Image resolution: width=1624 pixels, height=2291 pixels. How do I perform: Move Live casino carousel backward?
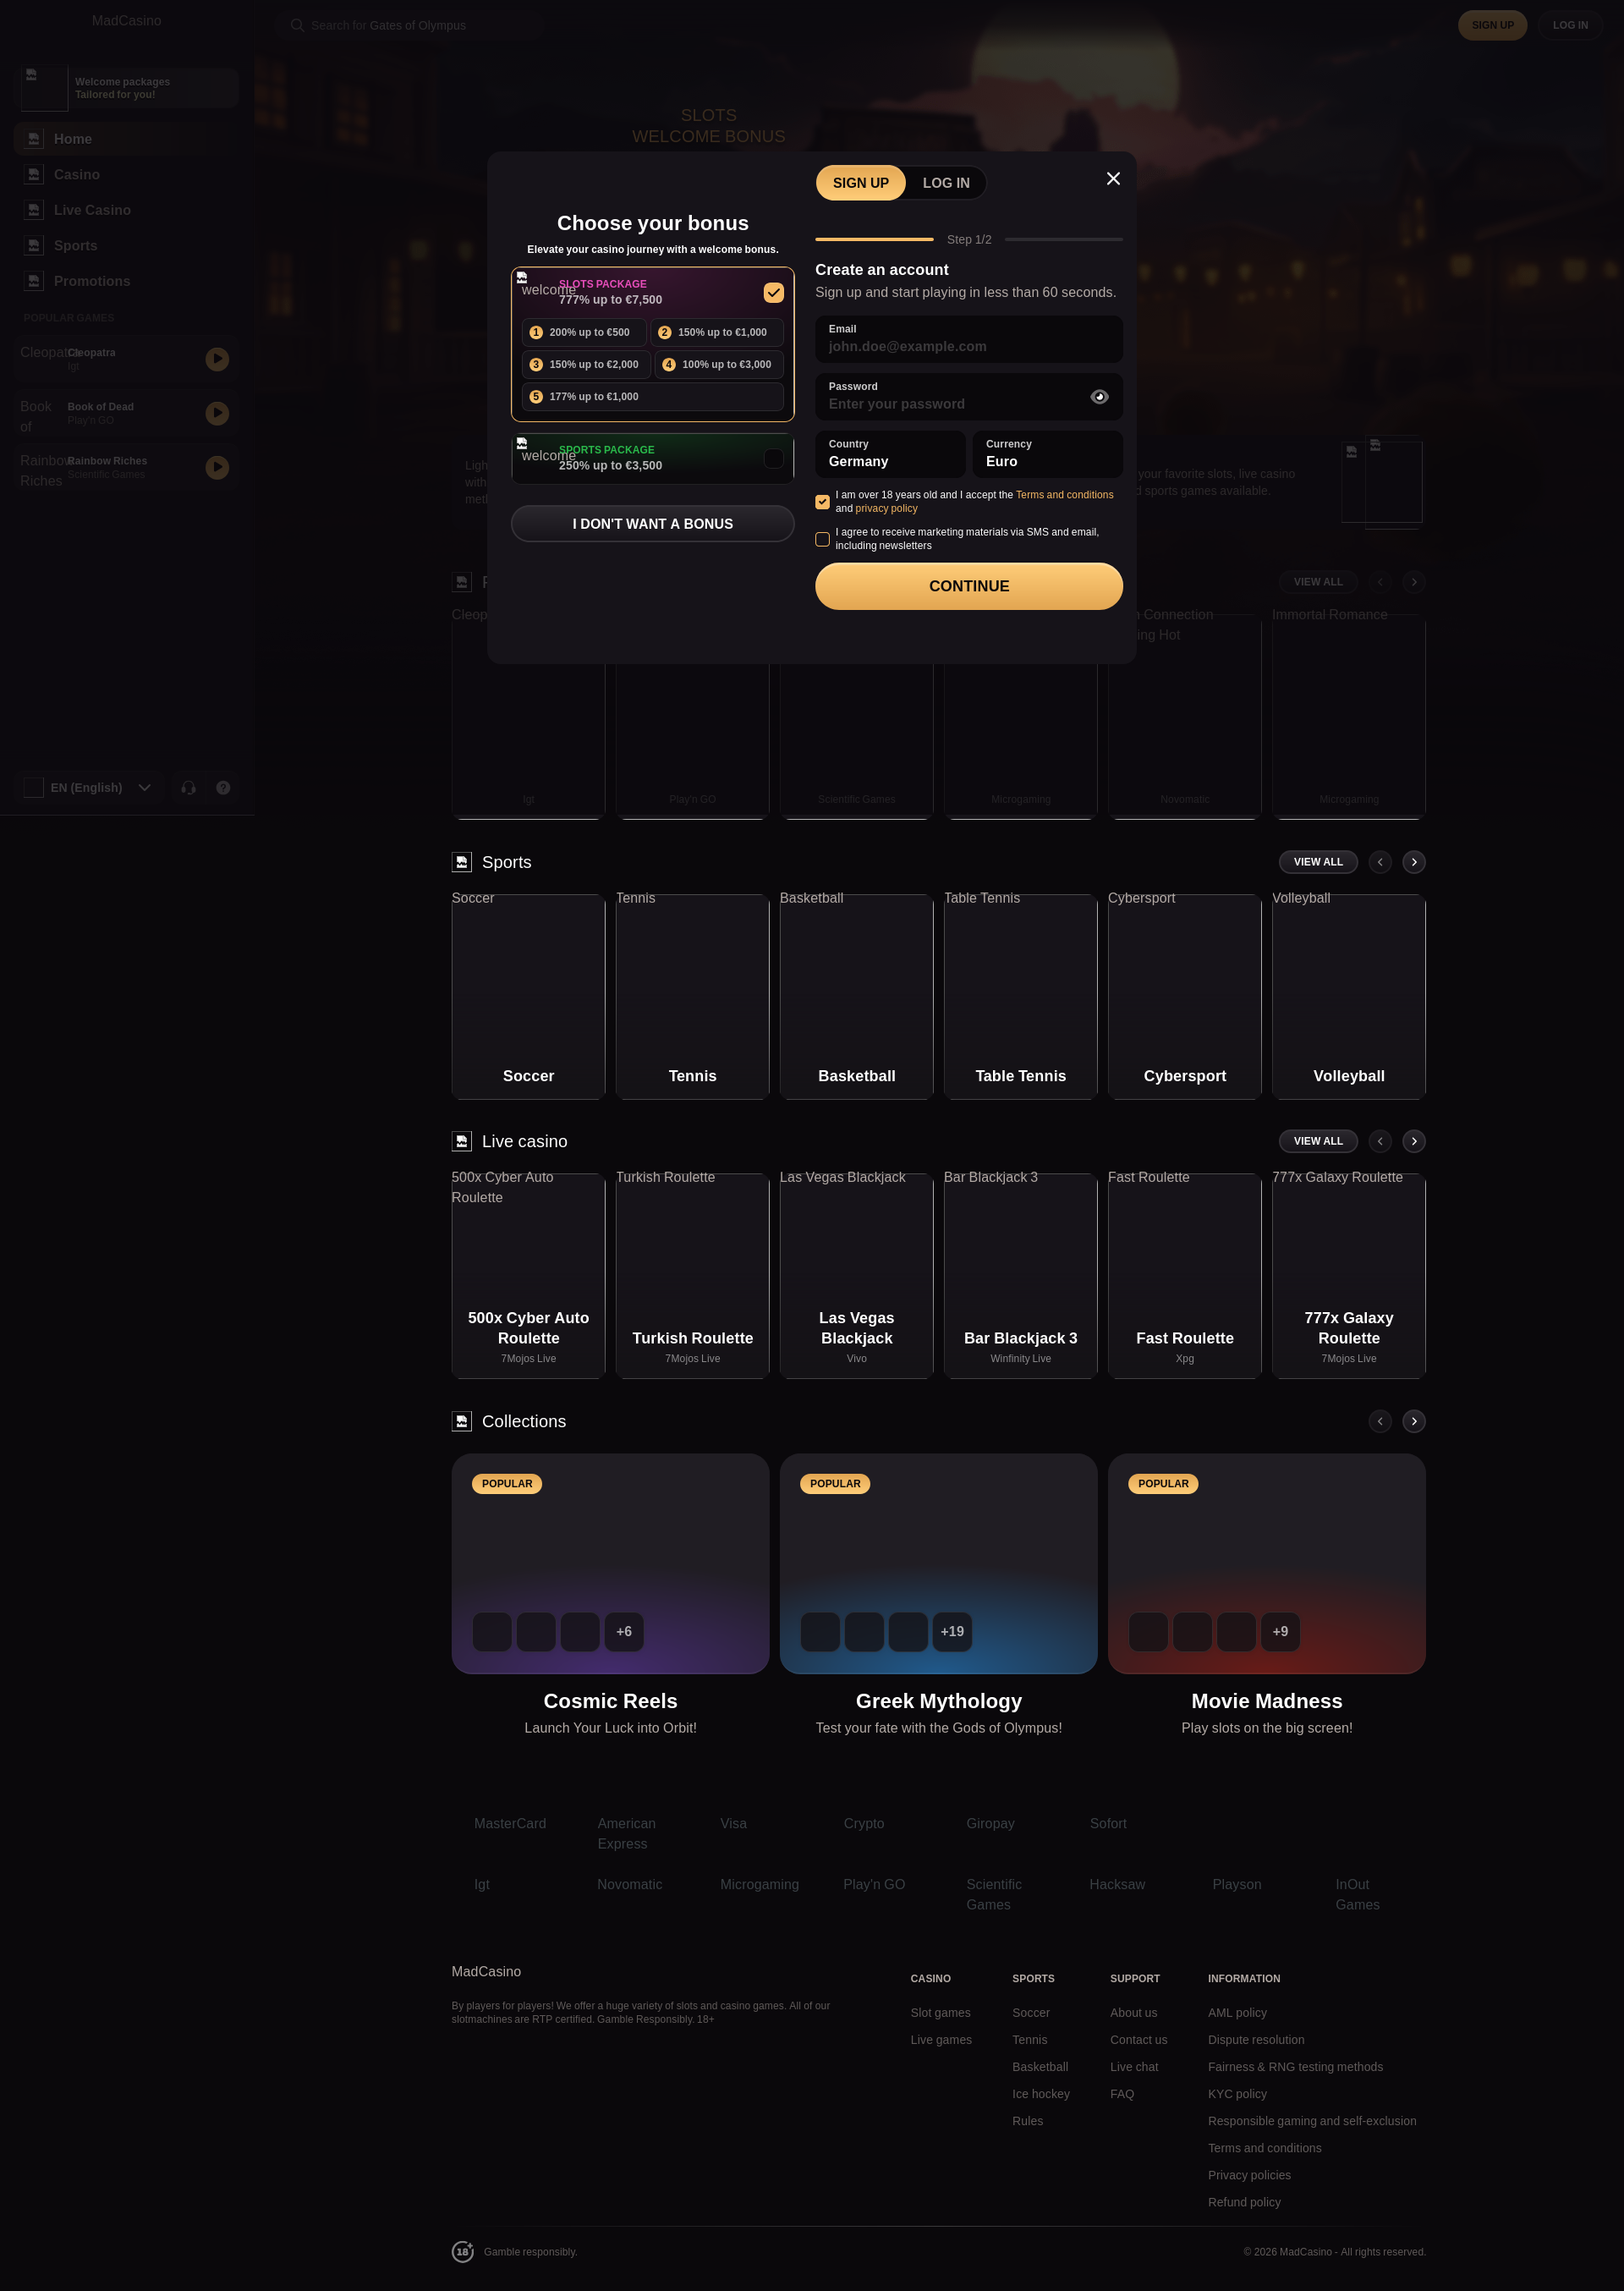coord(1380,1141)
